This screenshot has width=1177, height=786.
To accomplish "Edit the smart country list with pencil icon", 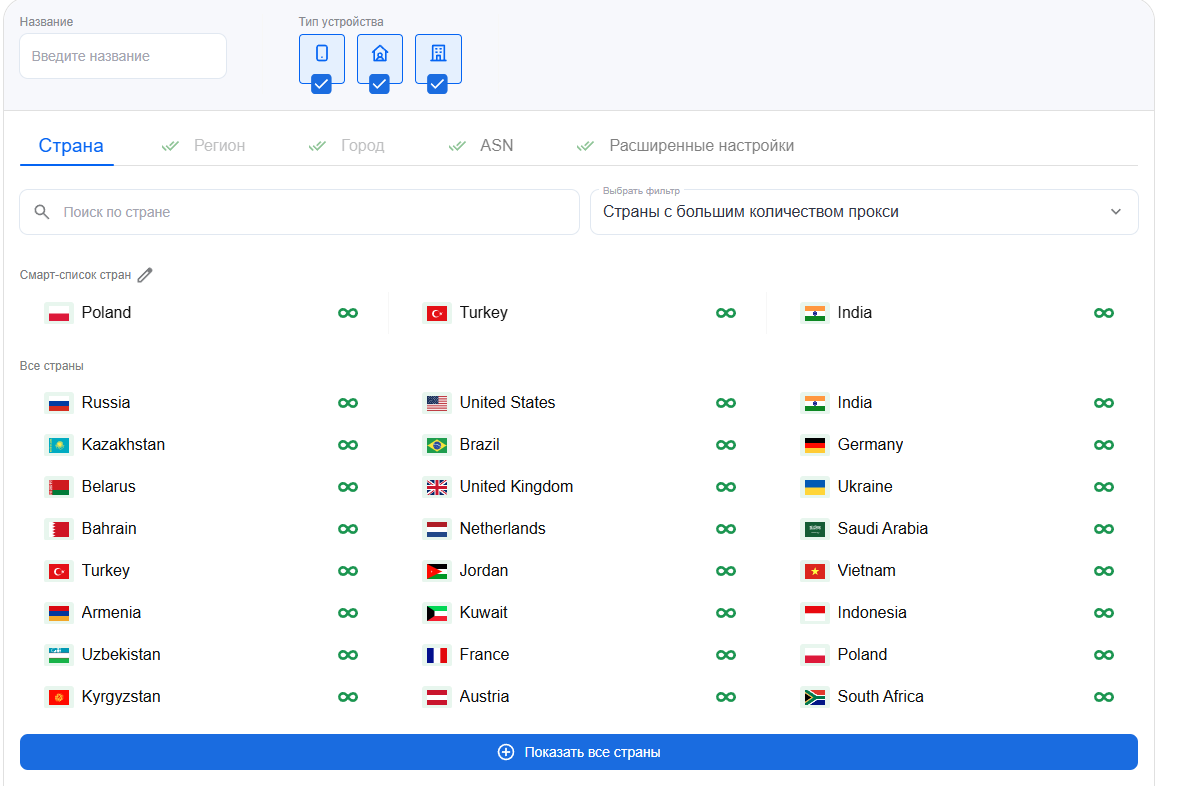I will pyautogui.click(x=145, y=275).
